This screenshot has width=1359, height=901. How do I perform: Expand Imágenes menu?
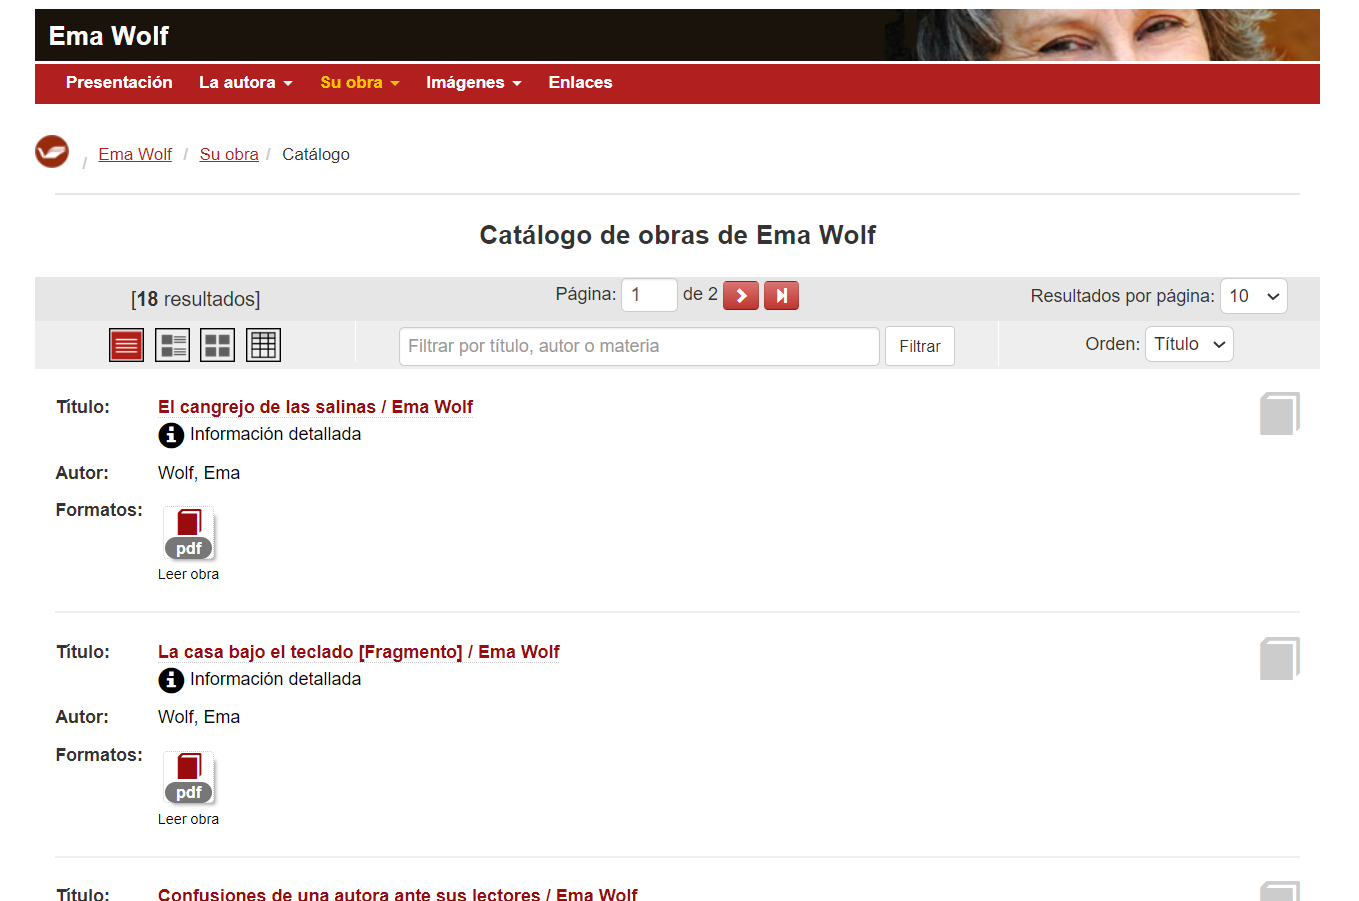click(x=474, y=83)
